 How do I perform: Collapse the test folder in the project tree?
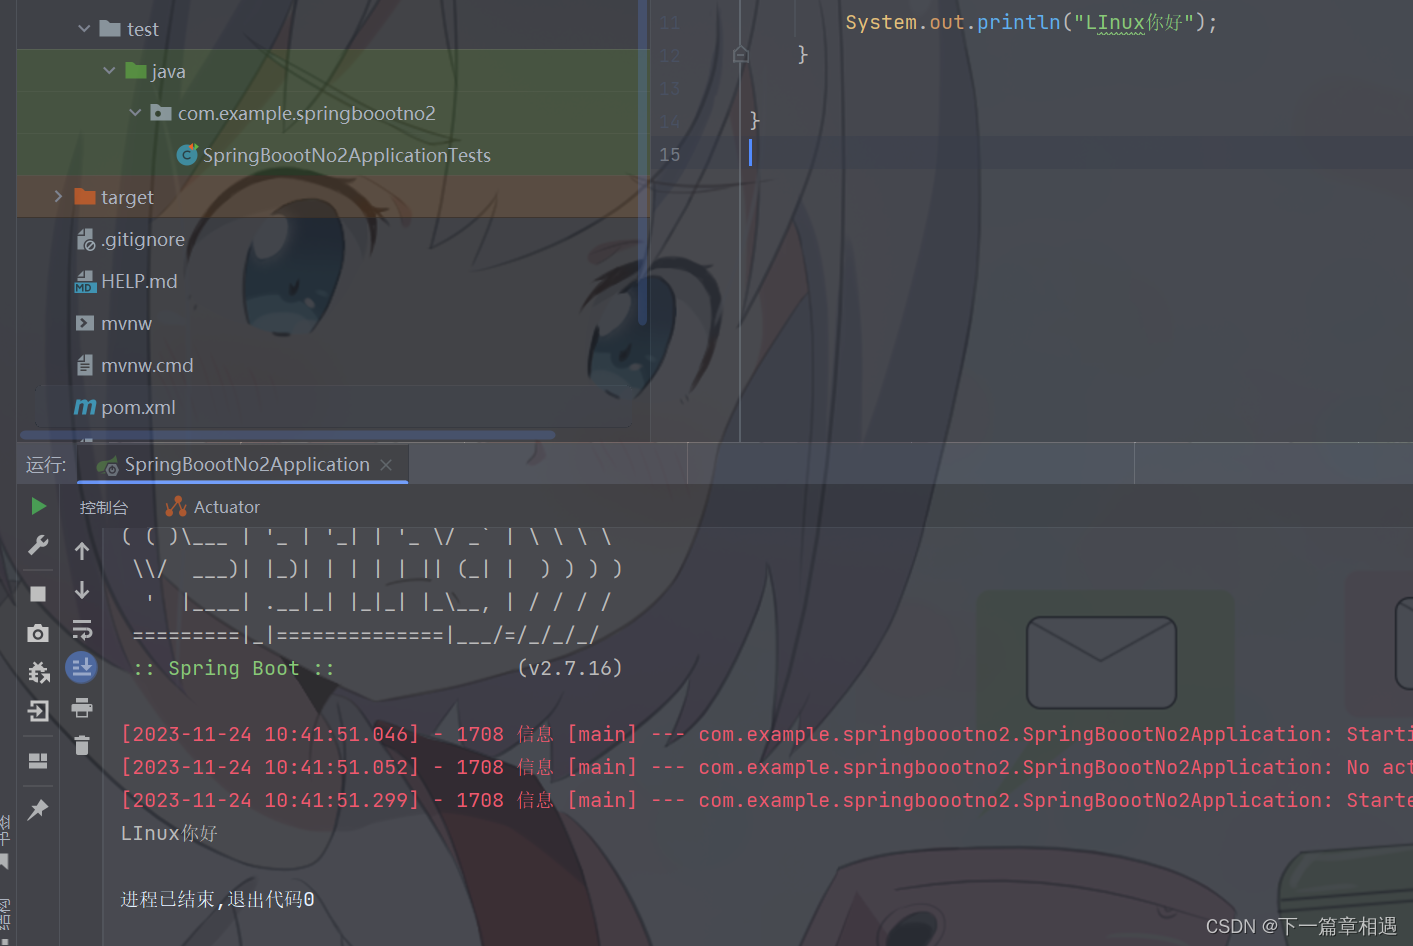(x=84, y=28)
